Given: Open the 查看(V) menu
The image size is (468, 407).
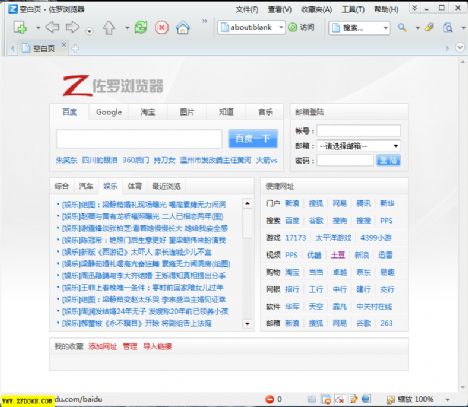Looking at the screenshot, I should click(280, 9).
